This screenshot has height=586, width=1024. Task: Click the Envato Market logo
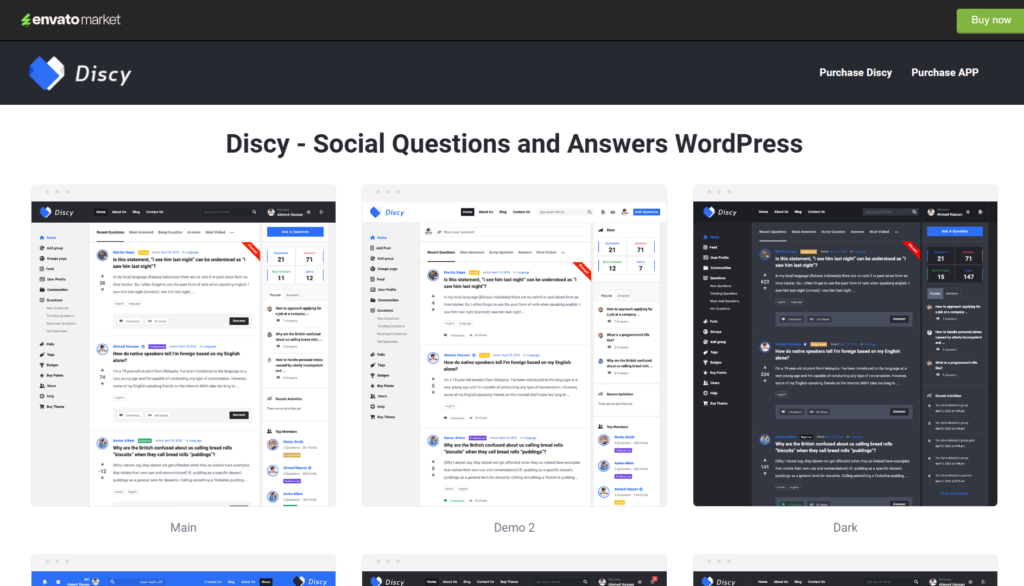71,20
